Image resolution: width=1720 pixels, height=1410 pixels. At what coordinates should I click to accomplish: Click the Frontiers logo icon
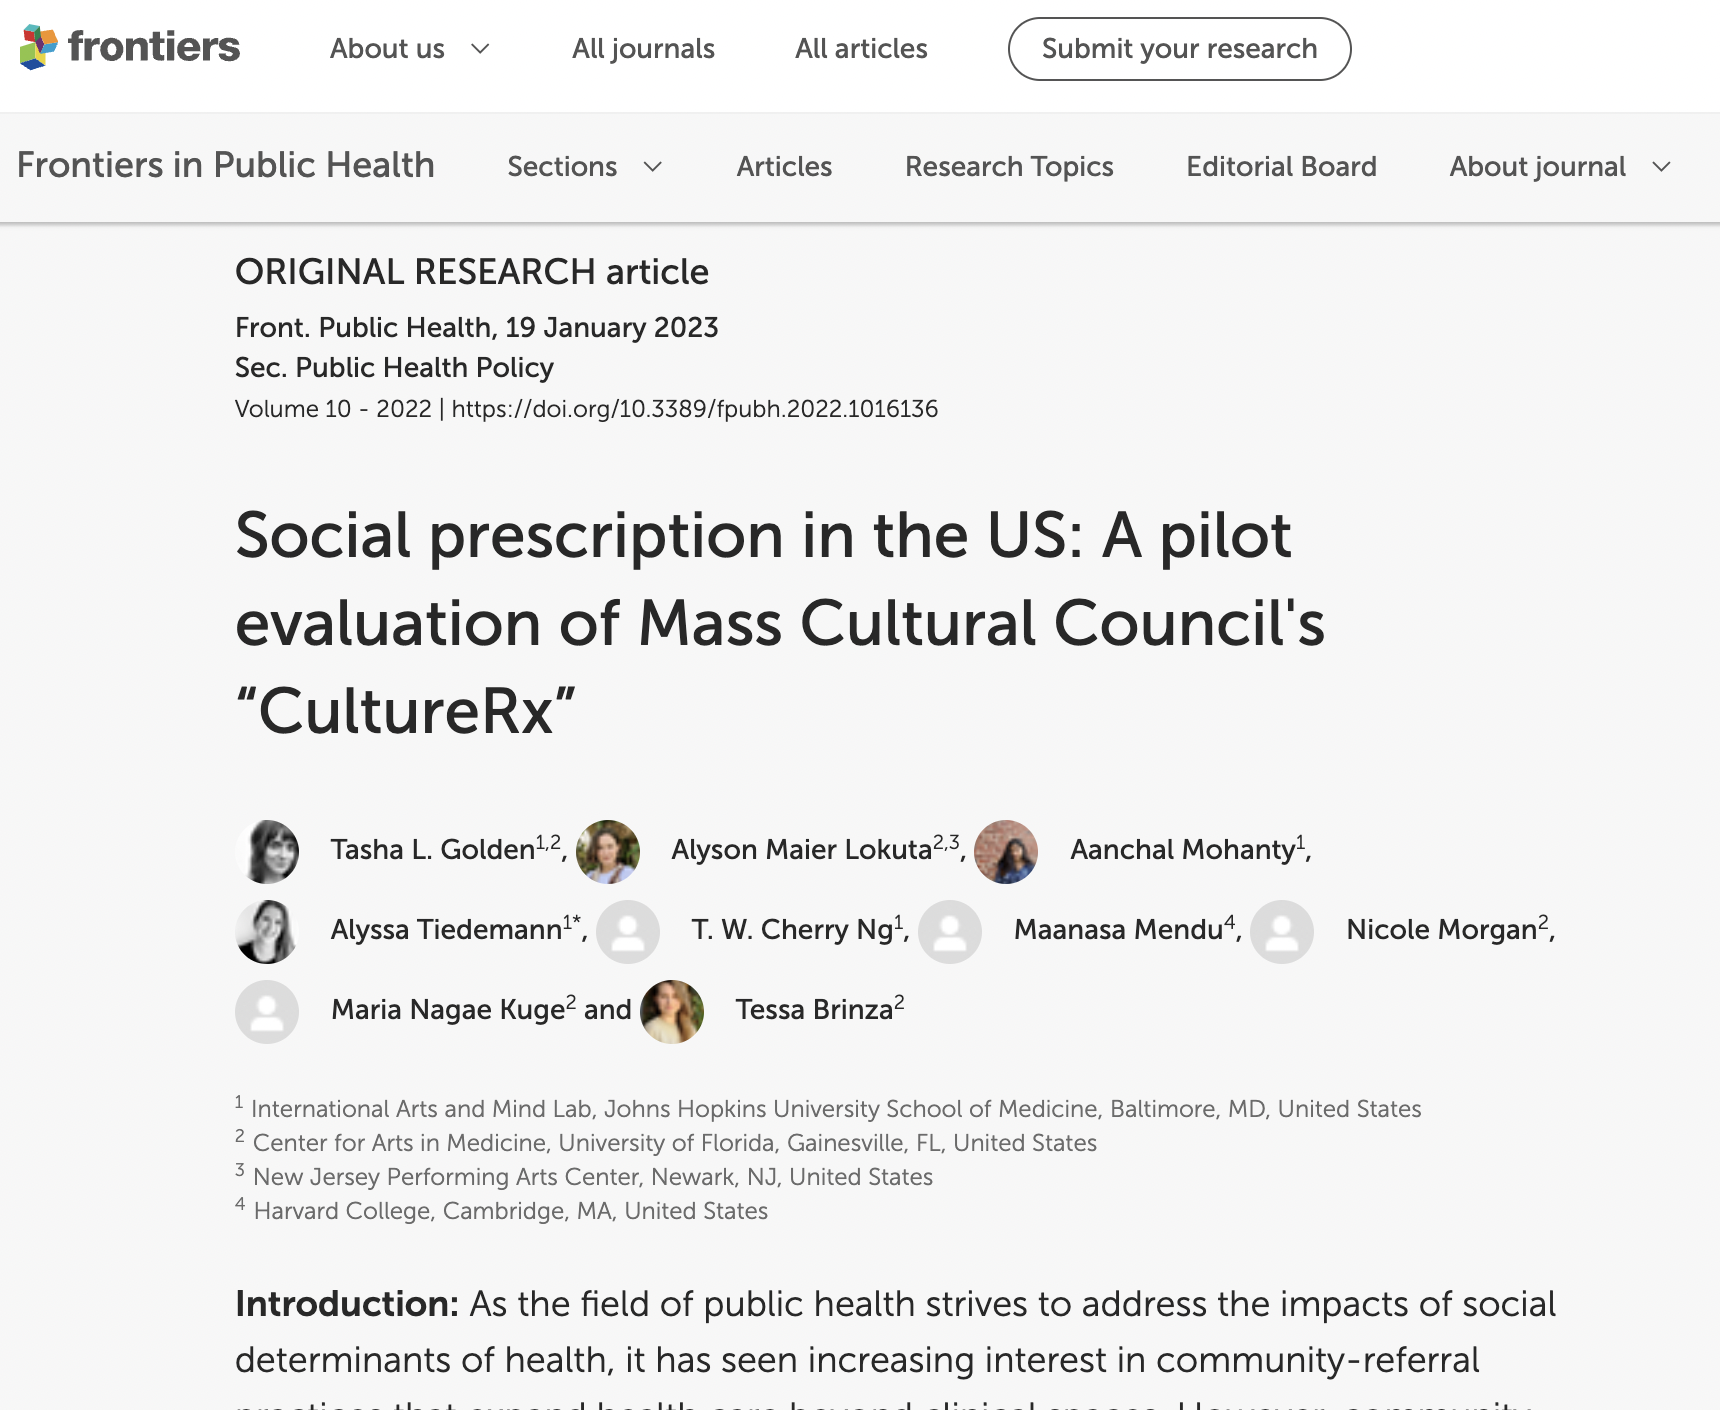39,47
